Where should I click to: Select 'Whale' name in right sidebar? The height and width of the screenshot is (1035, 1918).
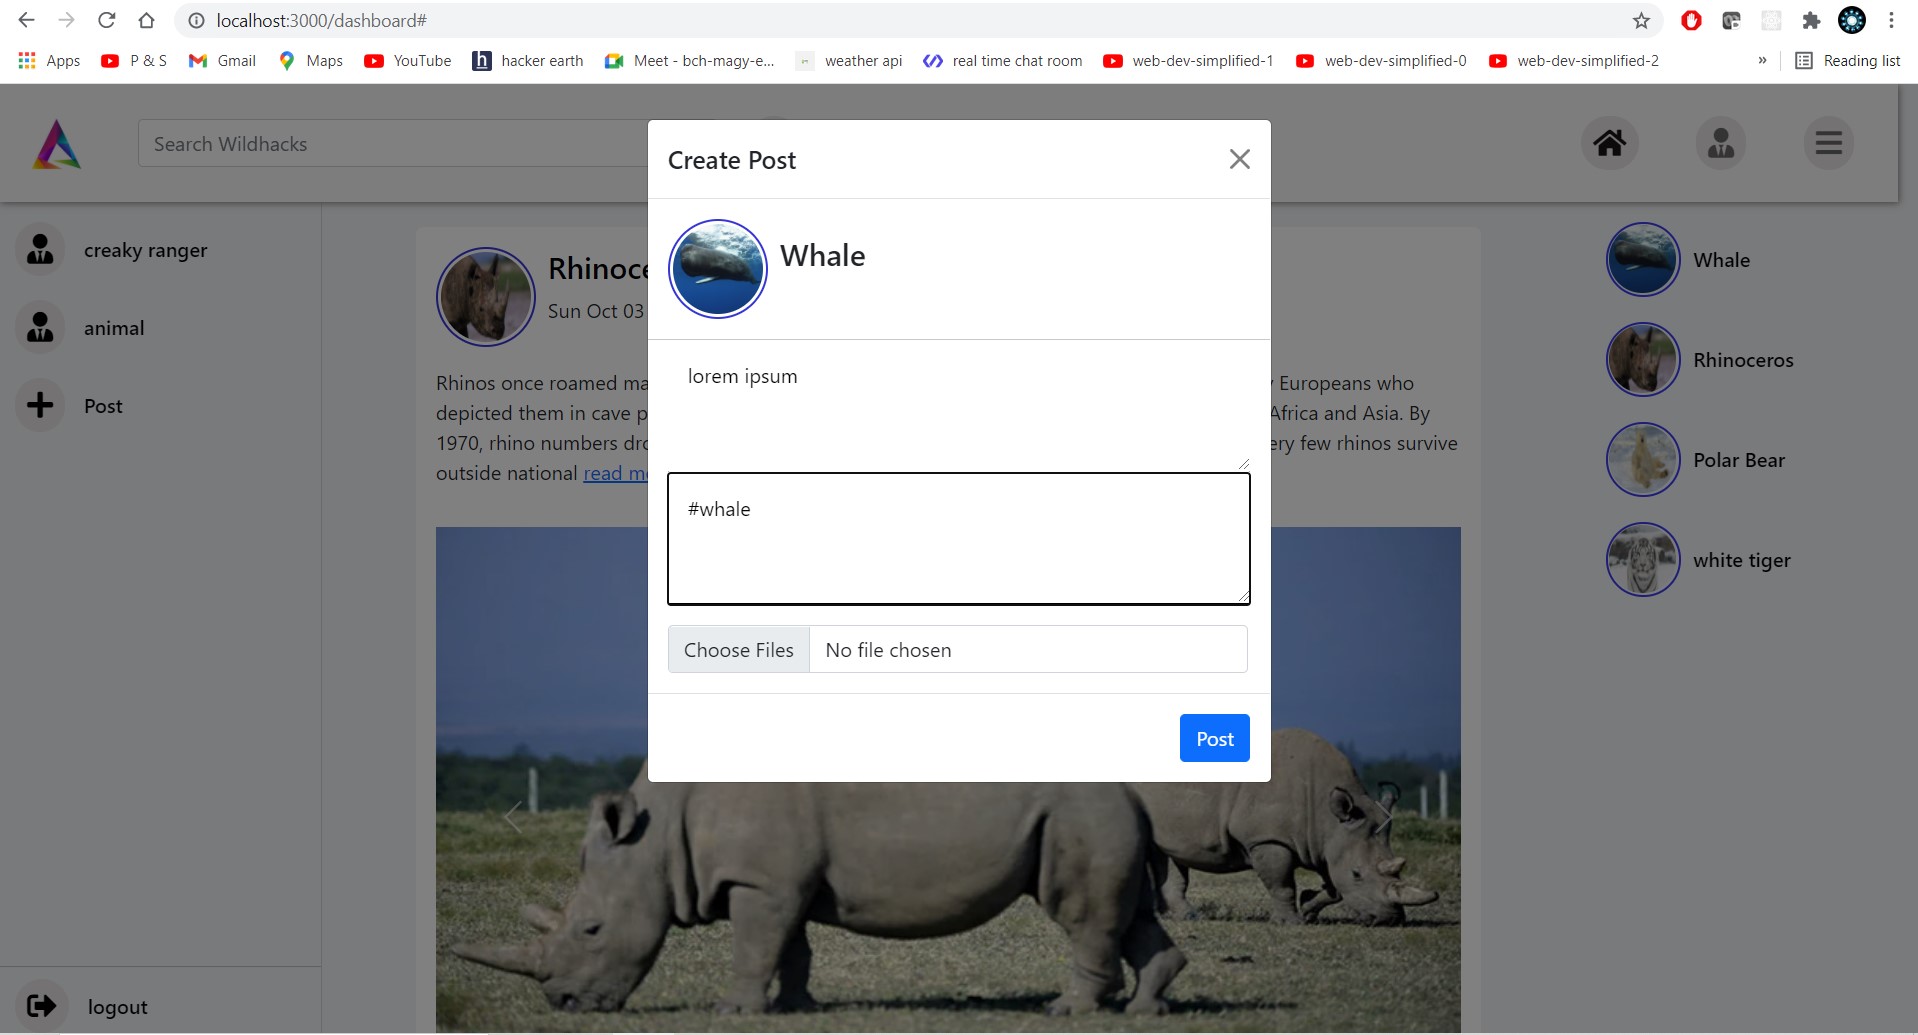click(1721, 260)
